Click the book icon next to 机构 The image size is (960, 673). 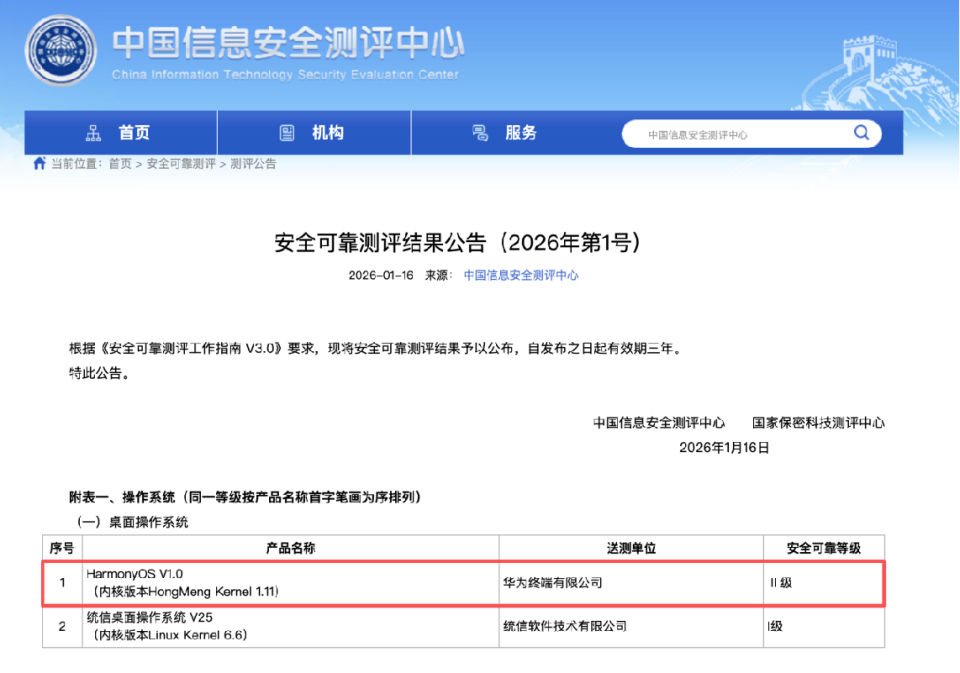pos(287,132)
